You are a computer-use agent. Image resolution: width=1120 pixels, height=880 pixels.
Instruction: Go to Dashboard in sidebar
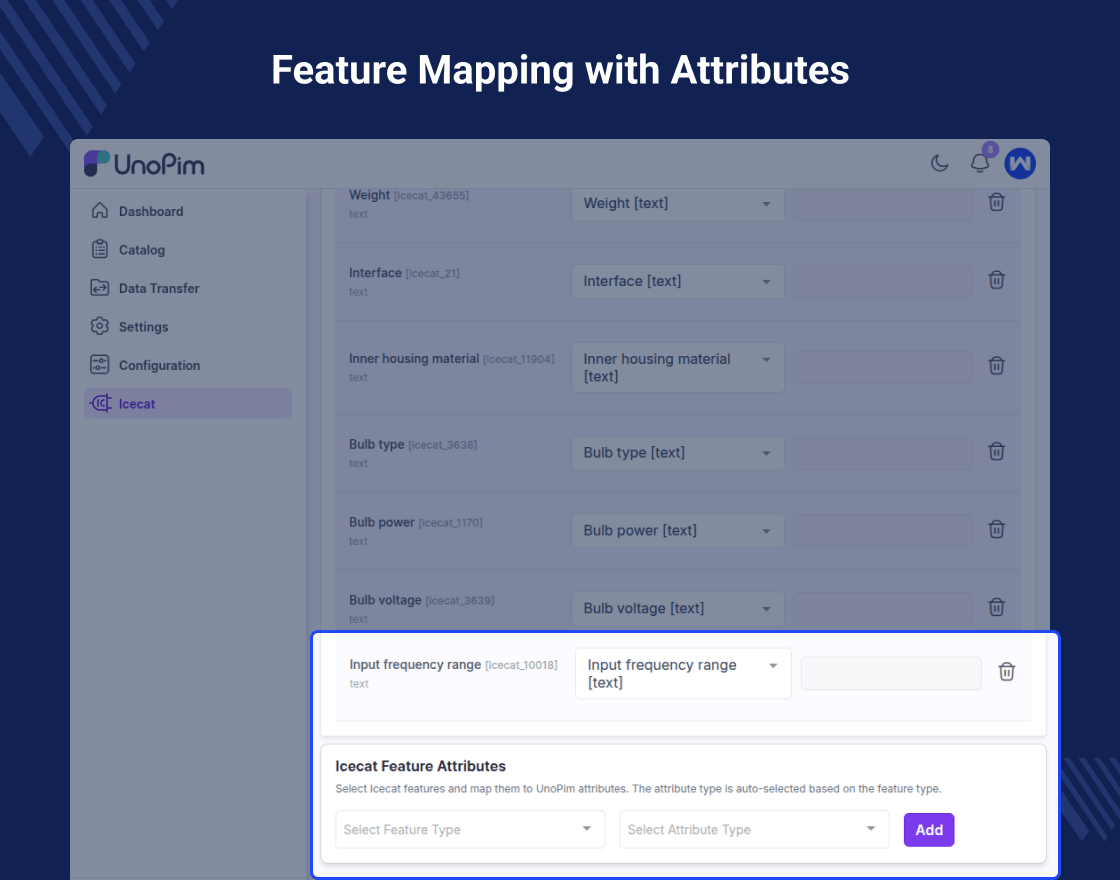tap(150, 211)
